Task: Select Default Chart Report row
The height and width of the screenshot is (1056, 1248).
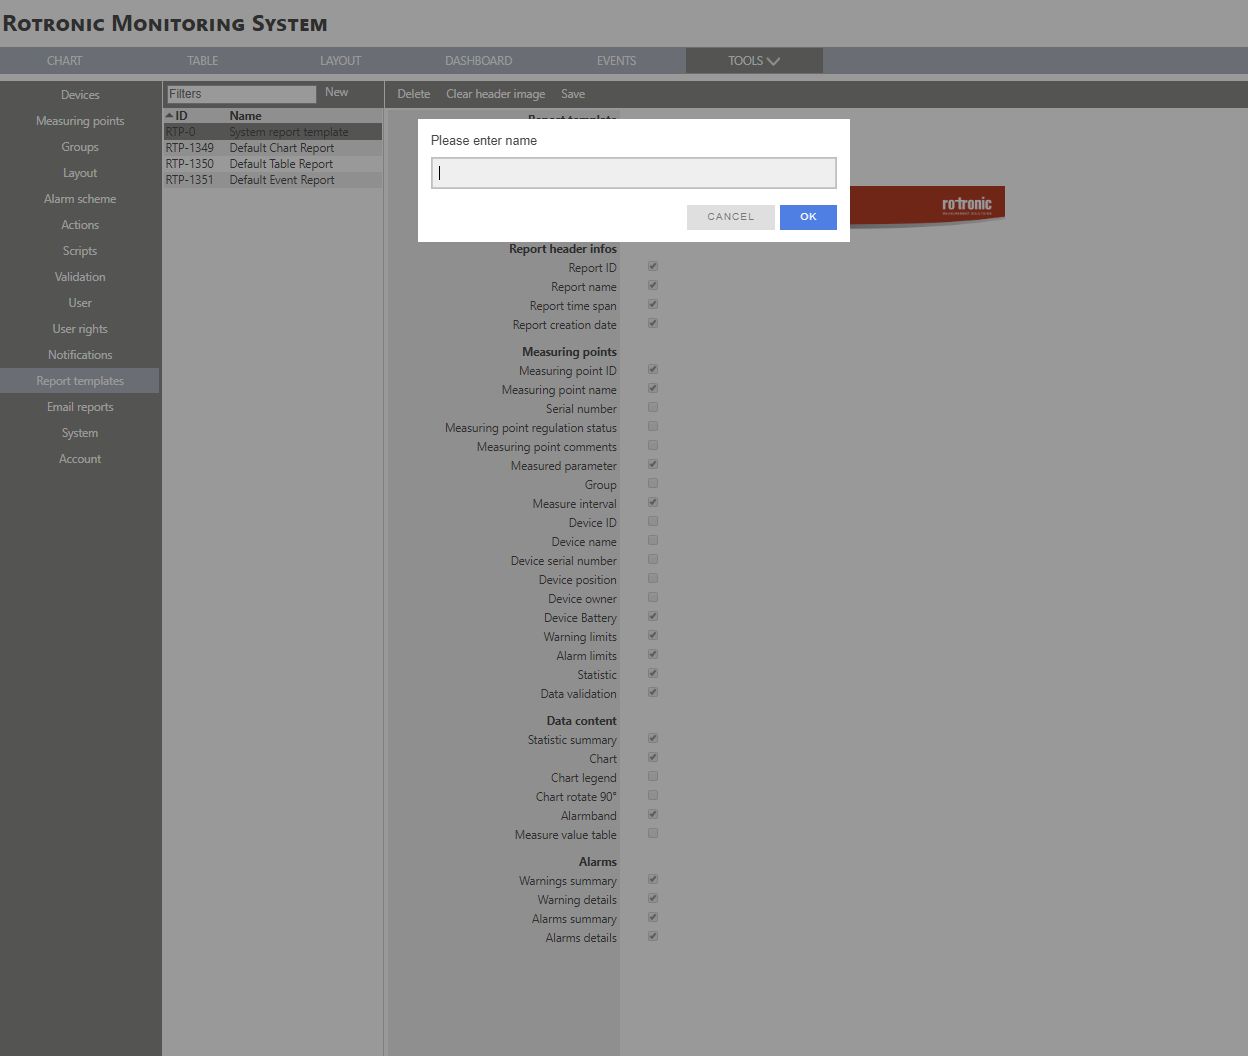Action: 273,148
